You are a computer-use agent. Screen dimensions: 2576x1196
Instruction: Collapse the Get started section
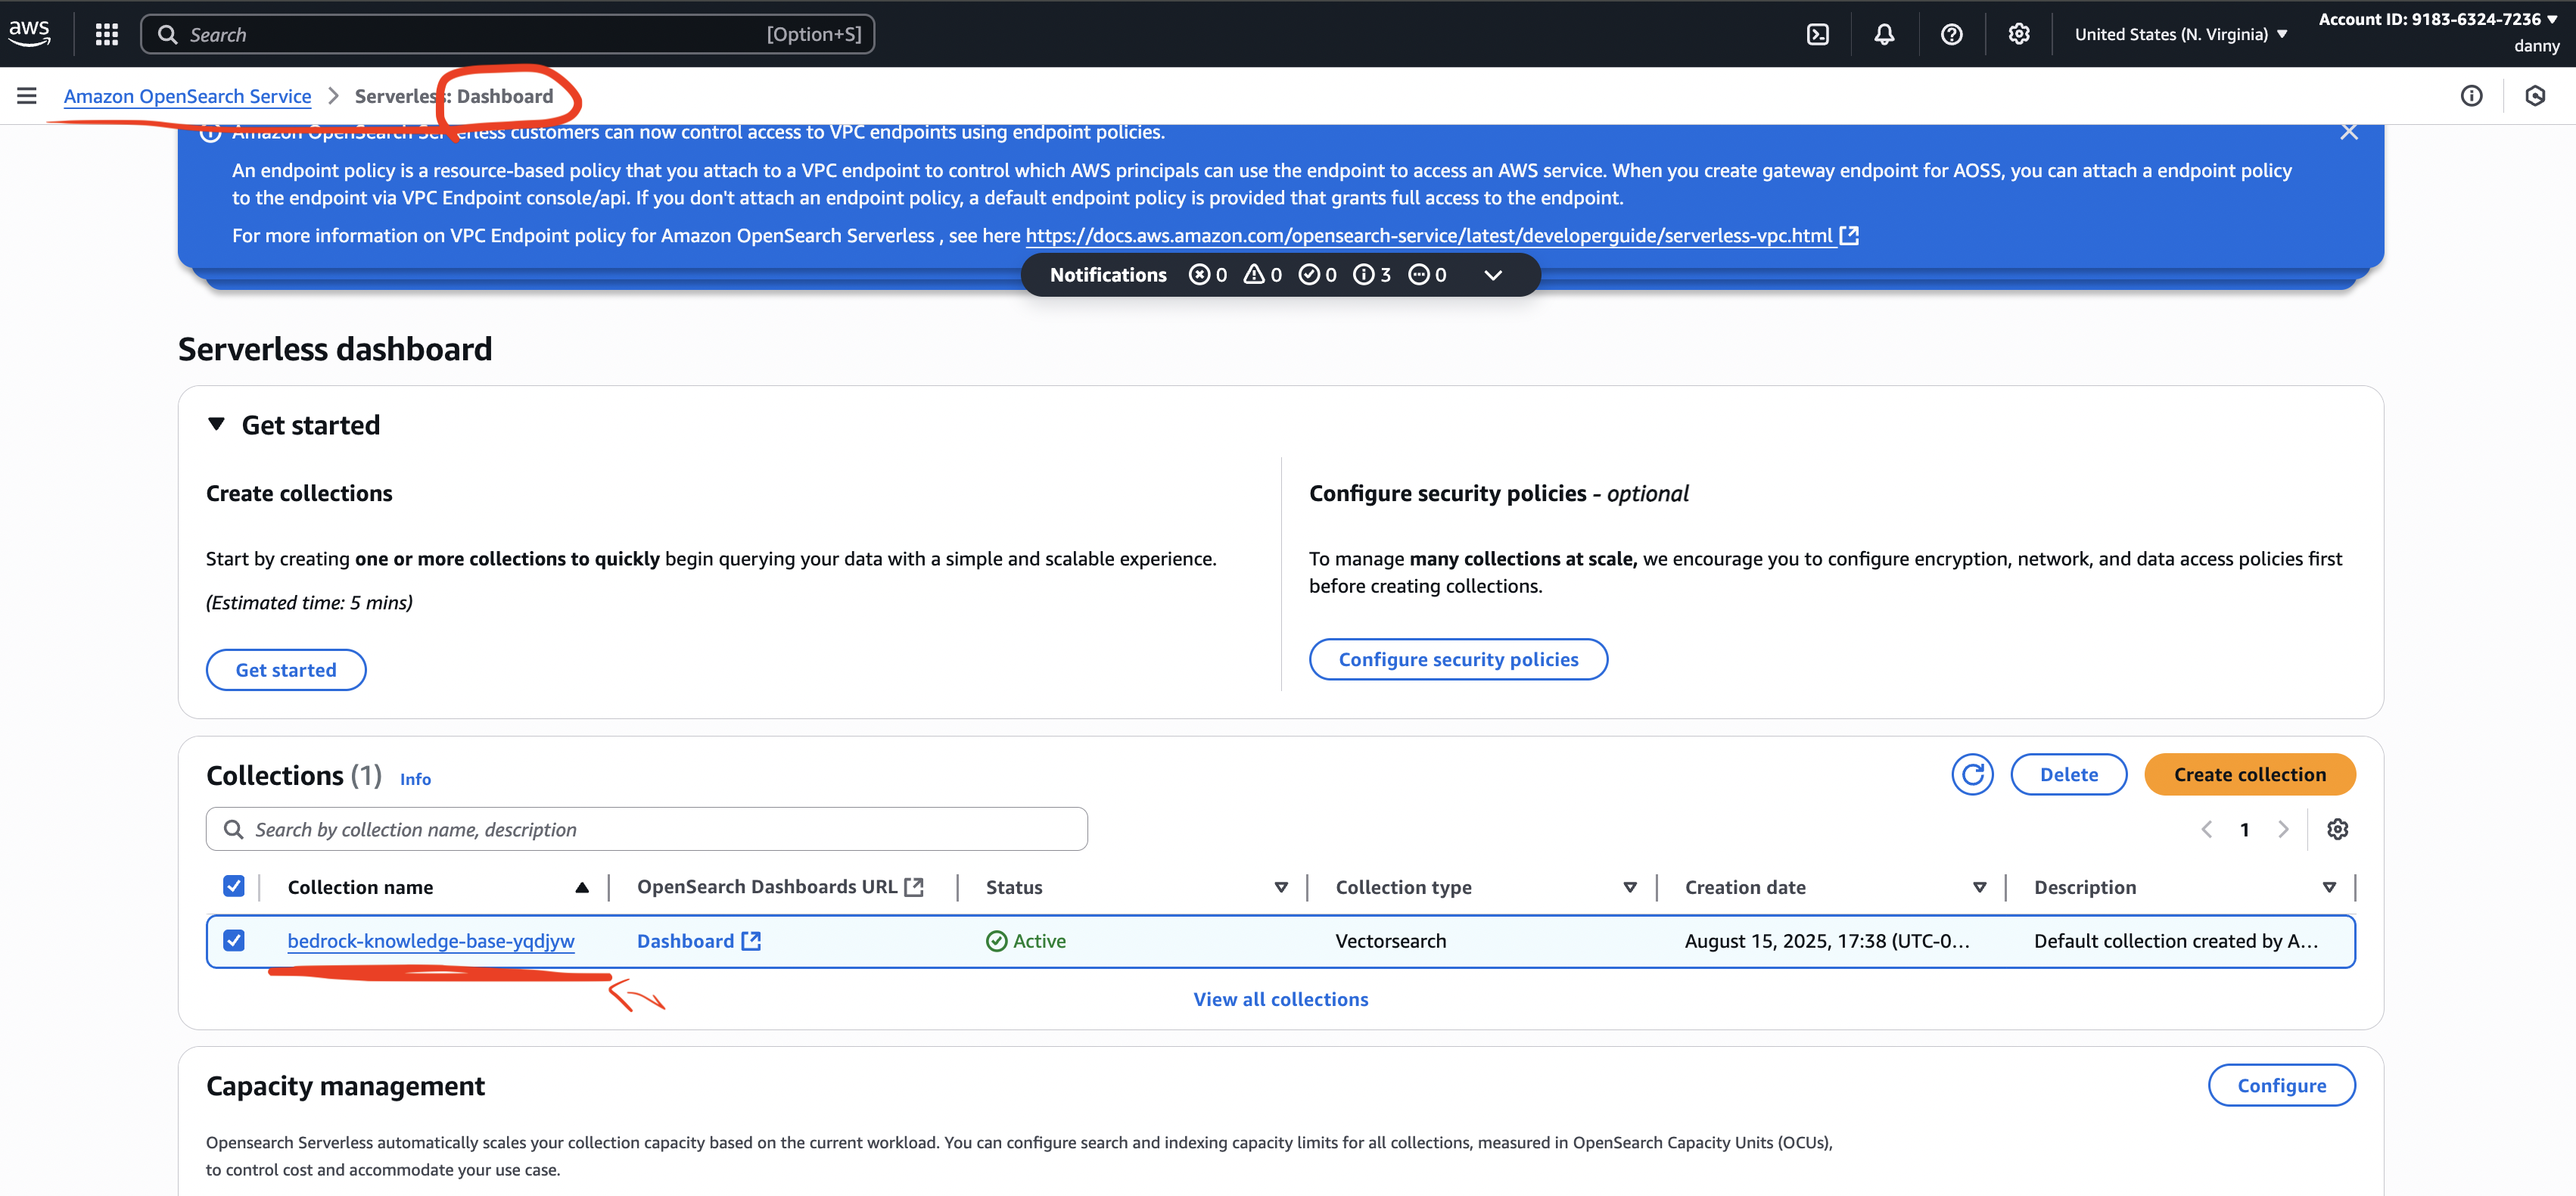pos(216,424)
